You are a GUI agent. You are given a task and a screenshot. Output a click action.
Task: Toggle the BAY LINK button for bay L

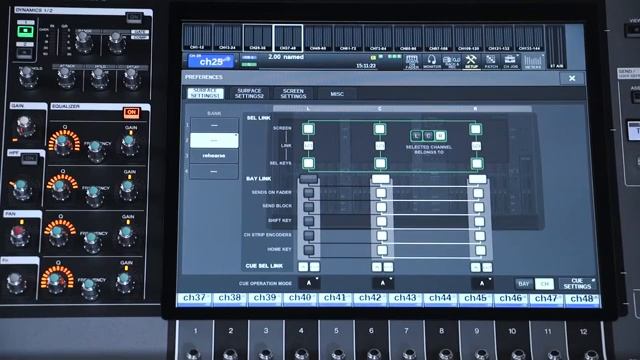click(x=309, y=178)
